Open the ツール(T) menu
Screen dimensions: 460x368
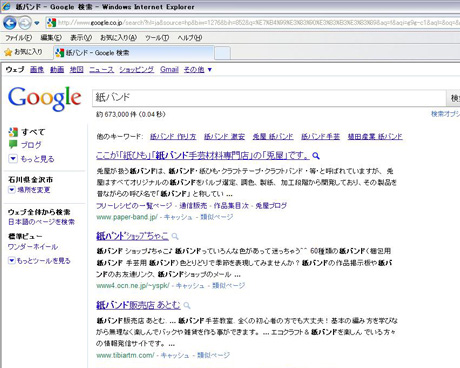157,38
